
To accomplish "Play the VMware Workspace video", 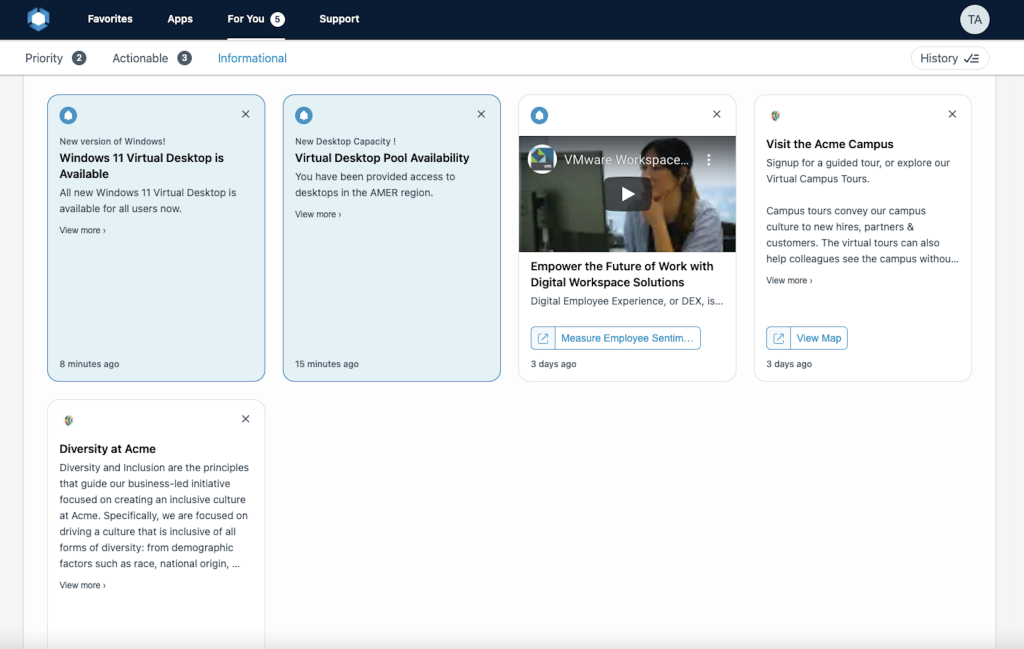I will click(627, 194).
